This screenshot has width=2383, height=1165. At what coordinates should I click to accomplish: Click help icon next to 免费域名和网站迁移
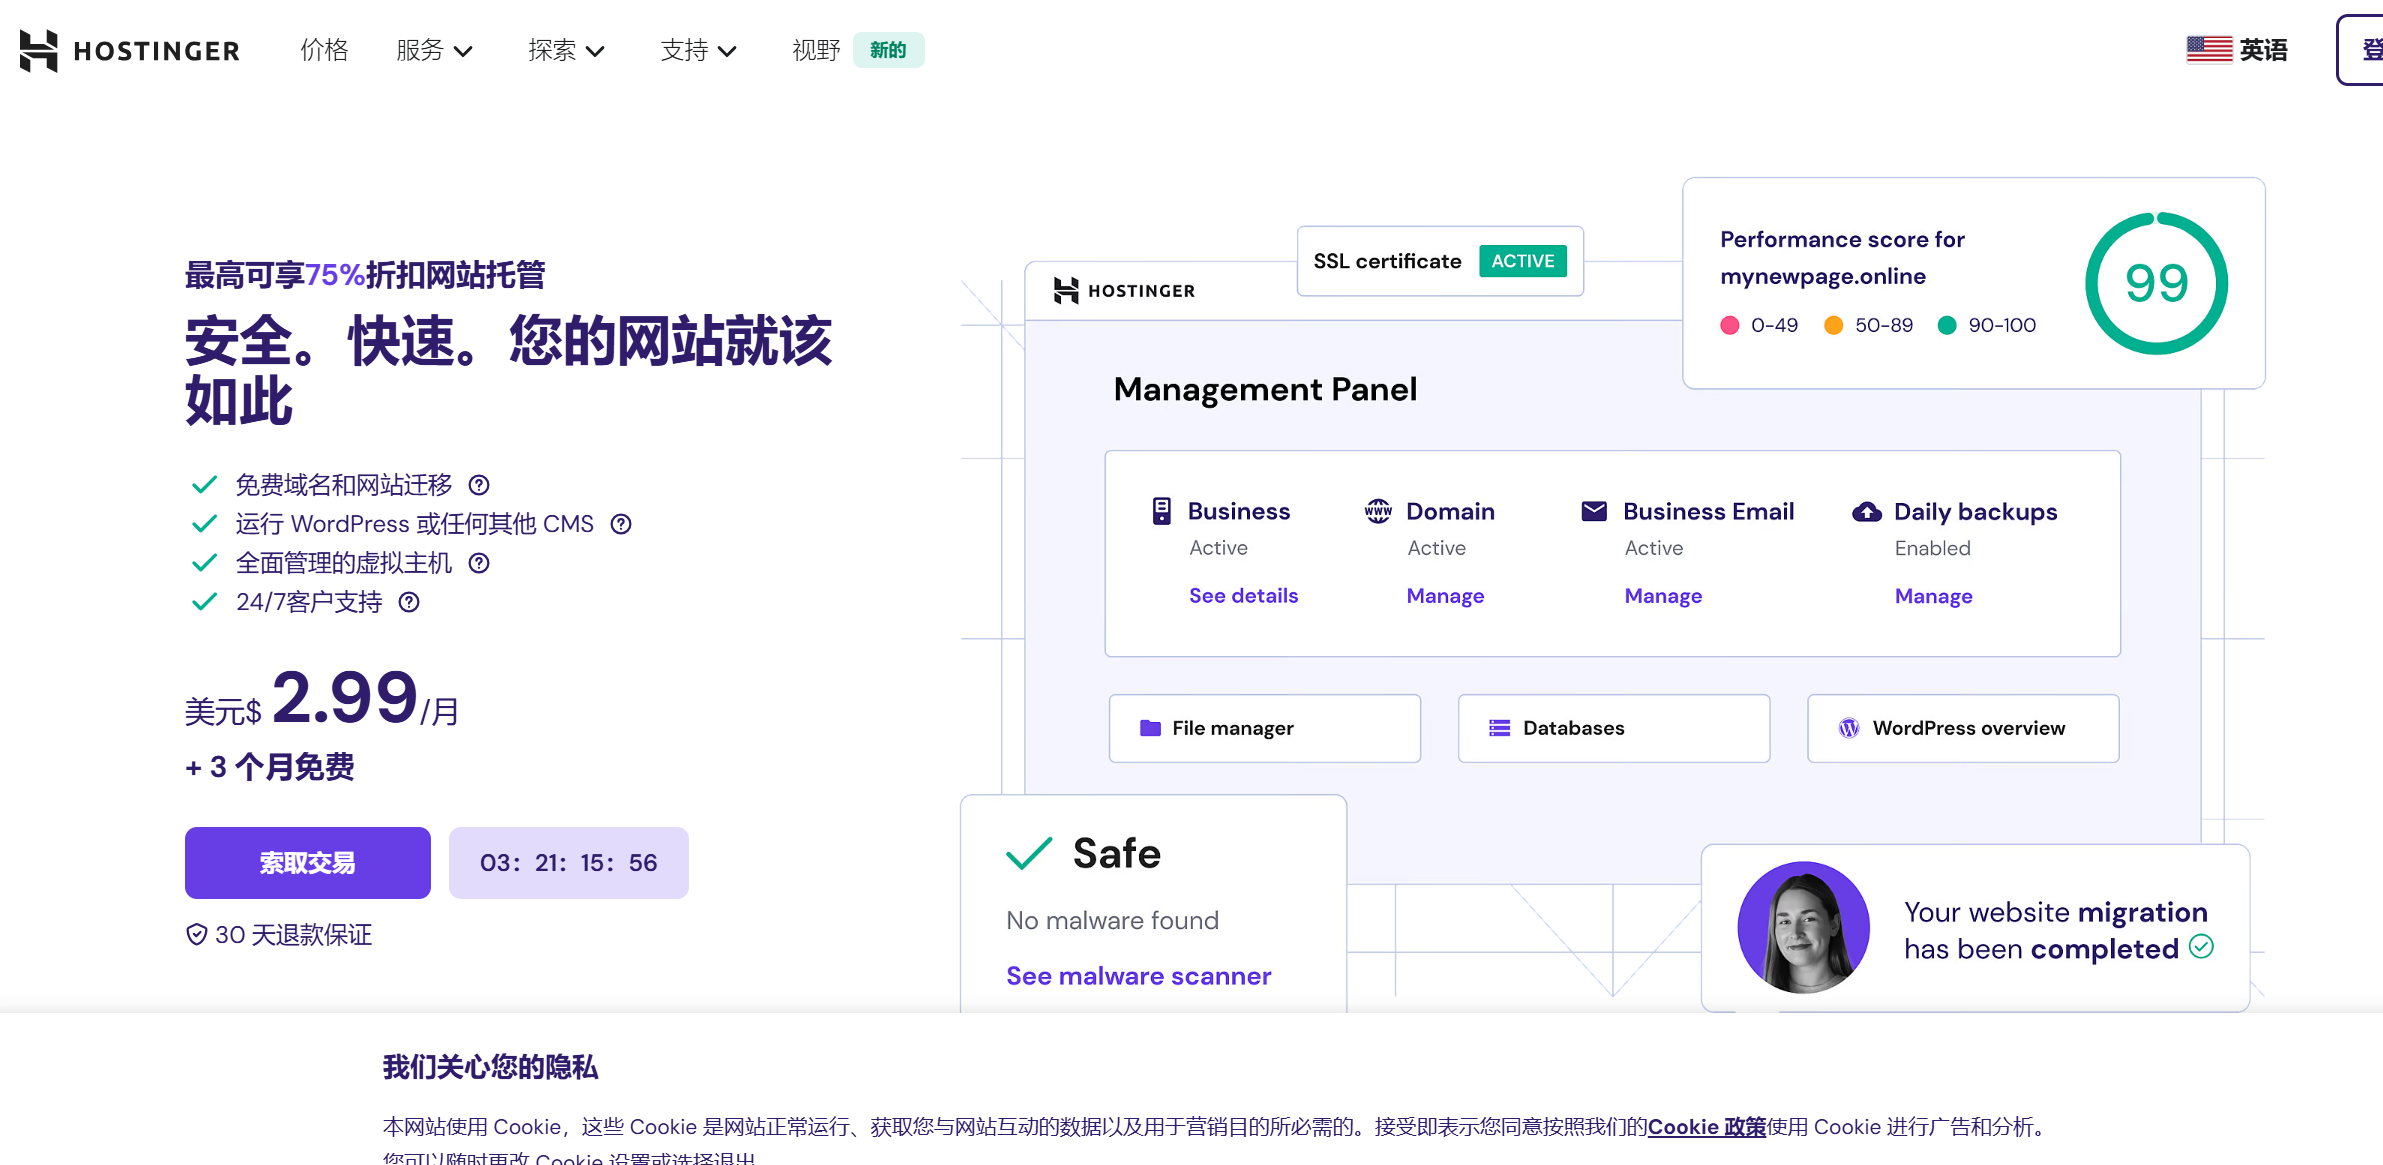click(479, 485)
